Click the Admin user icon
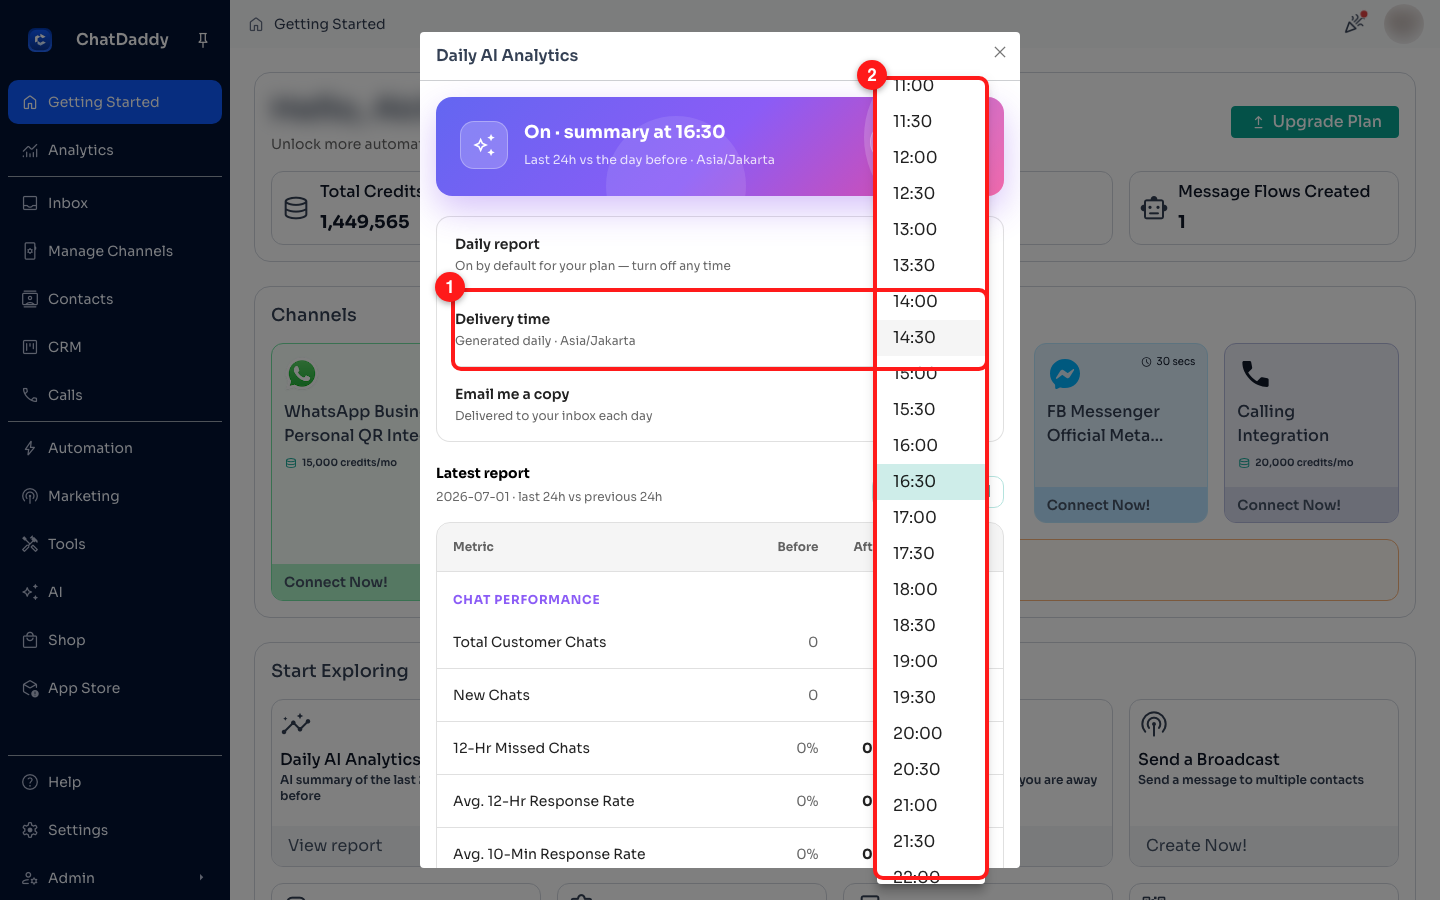The width and height of the screenshot is (1440, 900). 30,878
